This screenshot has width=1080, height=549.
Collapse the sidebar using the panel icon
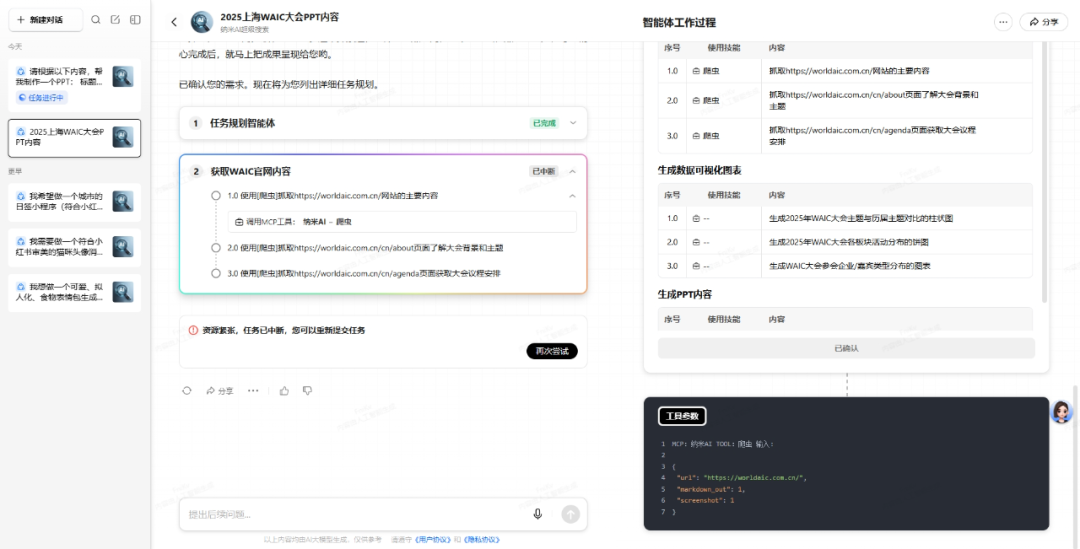[x=135, y=20]
